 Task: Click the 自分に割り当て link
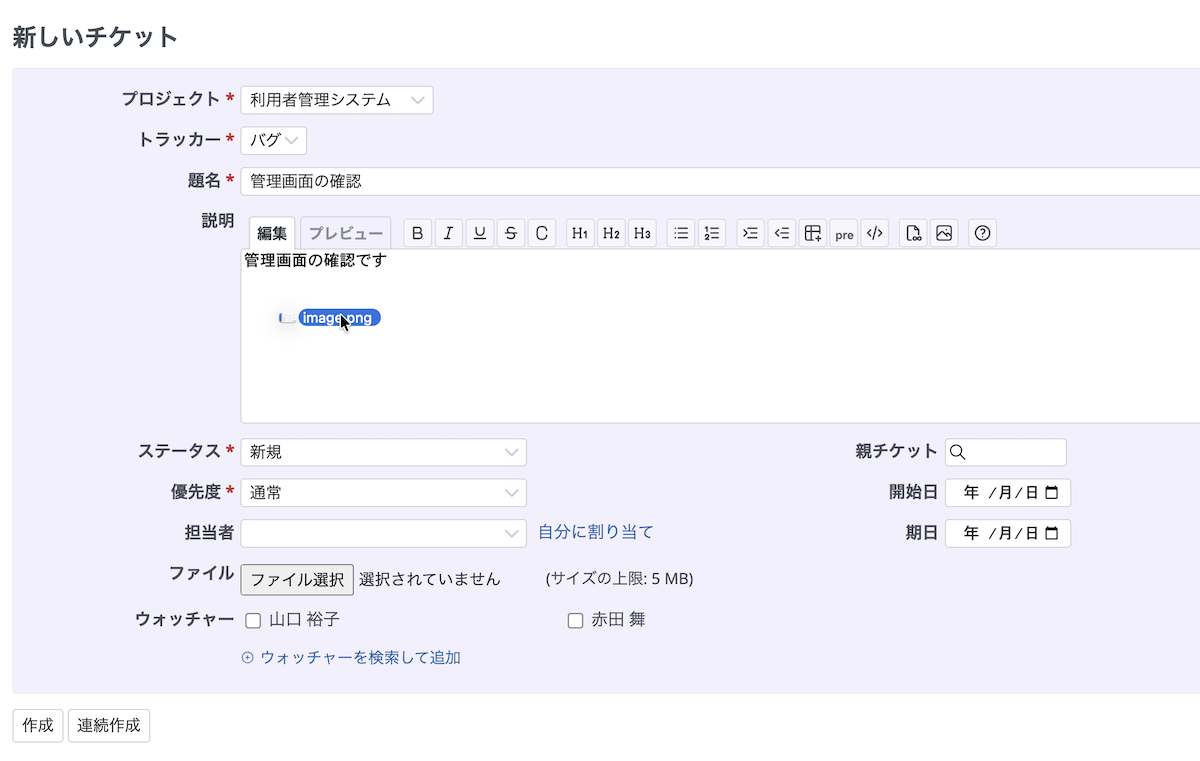point(595,532)
